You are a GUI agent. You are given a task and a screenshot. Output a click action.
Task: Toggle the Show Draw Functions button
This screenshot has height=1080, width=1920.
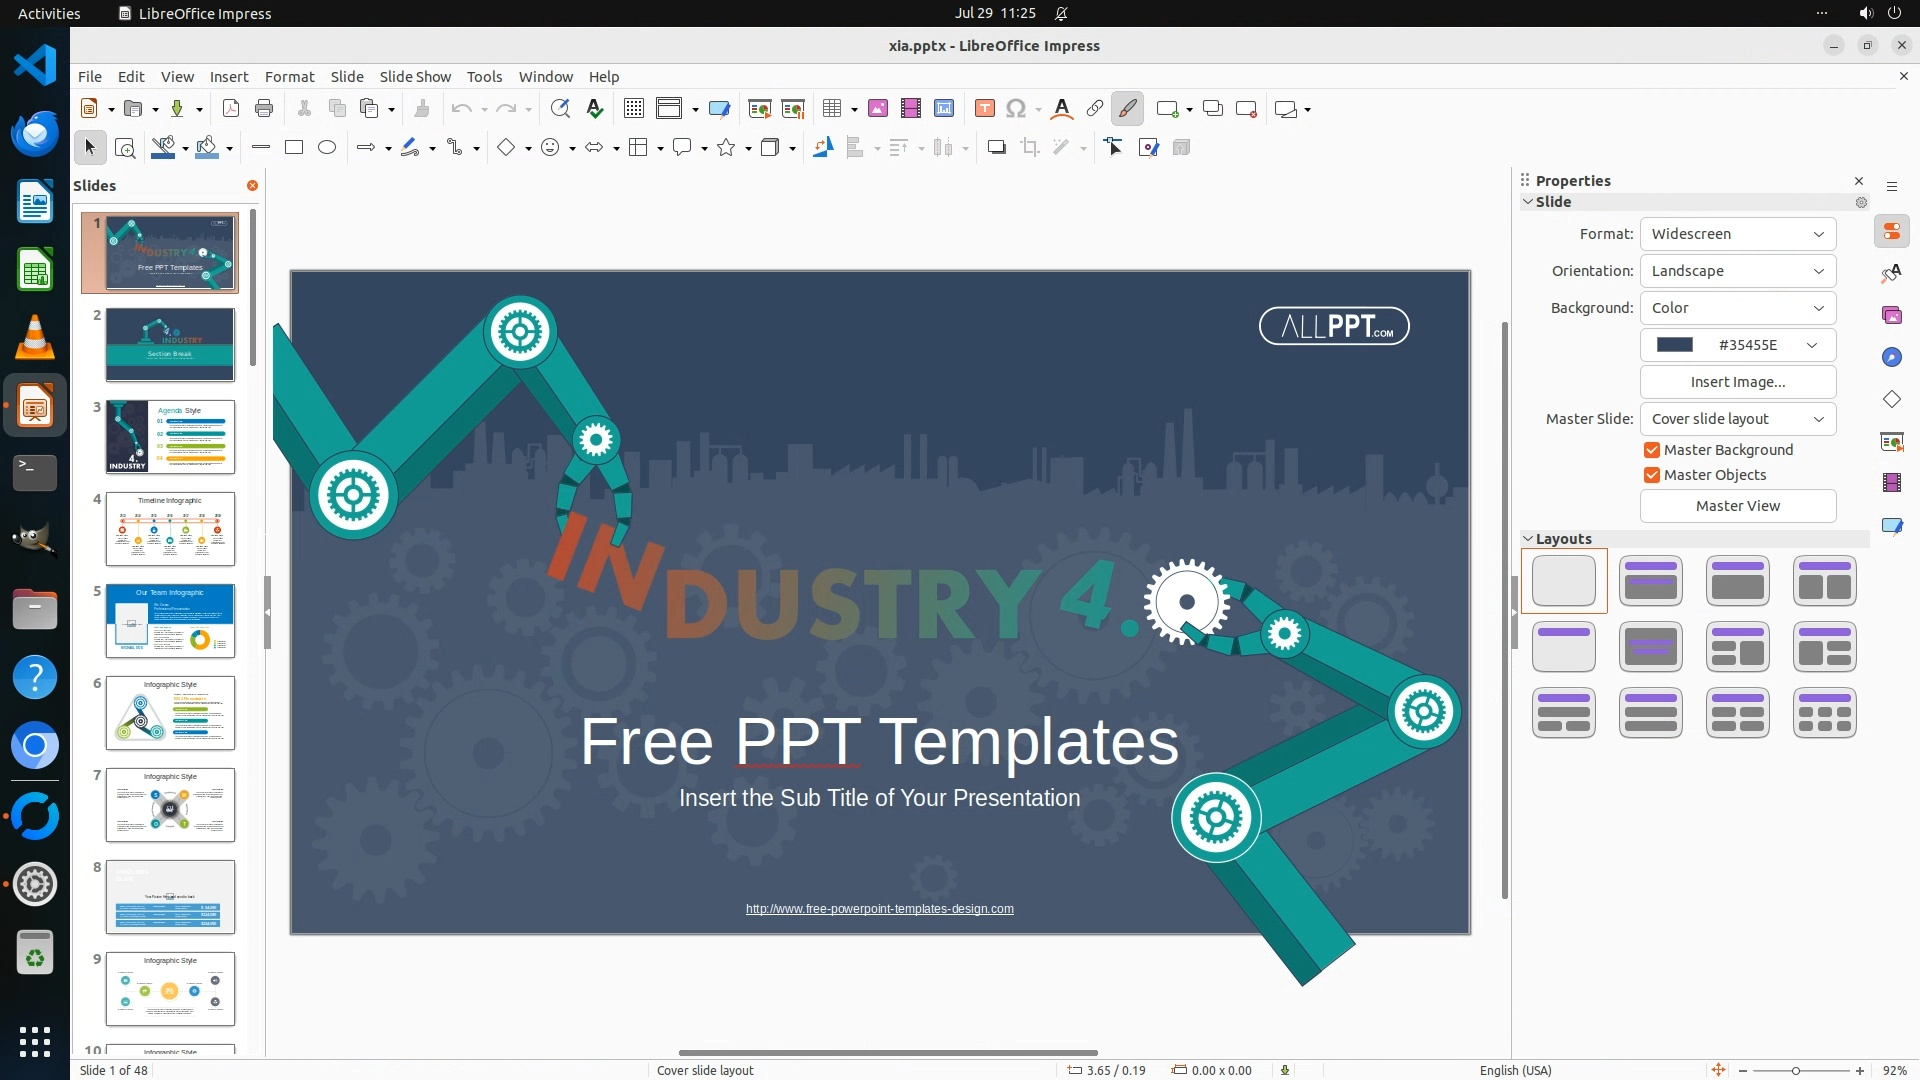[1128, 109]
